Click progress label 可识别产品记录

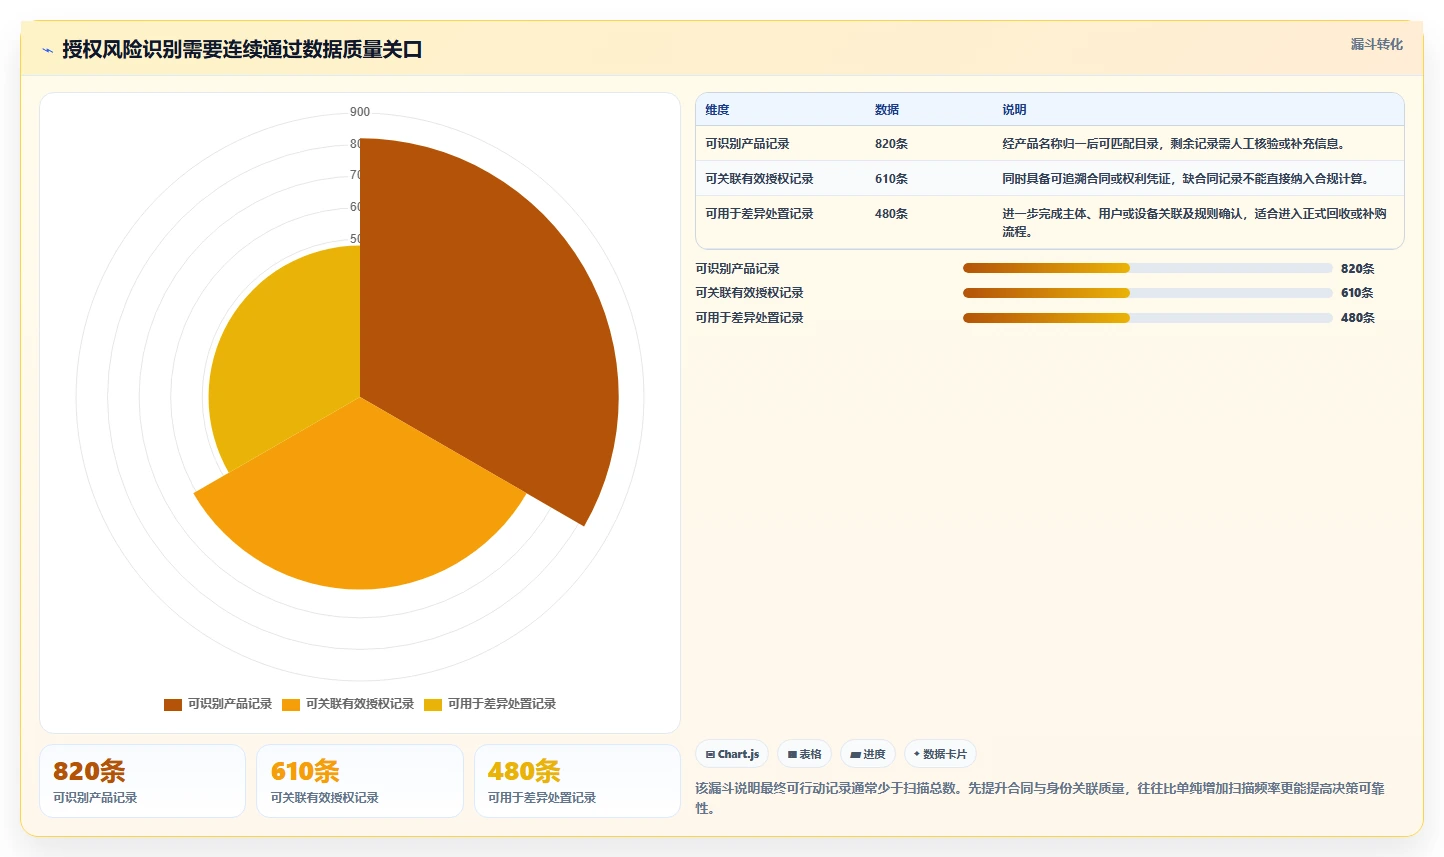737,269
